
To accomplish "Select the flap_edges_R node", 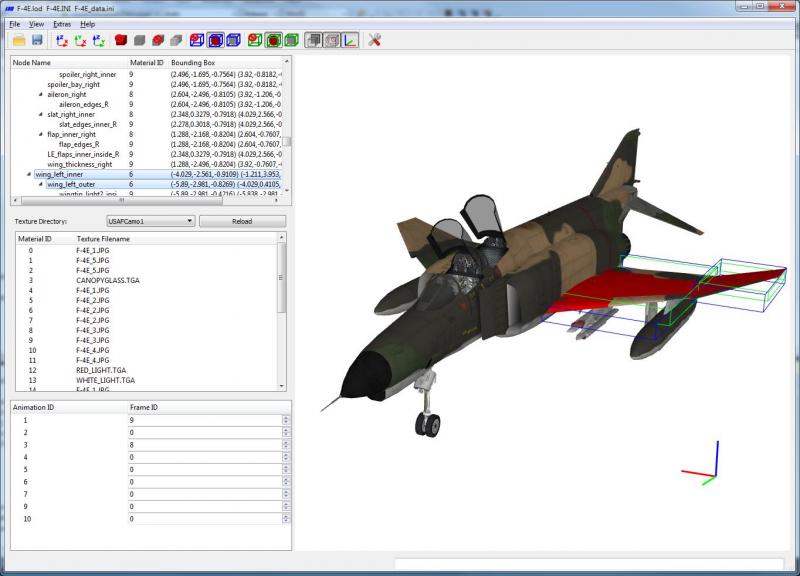I will 79,144.
